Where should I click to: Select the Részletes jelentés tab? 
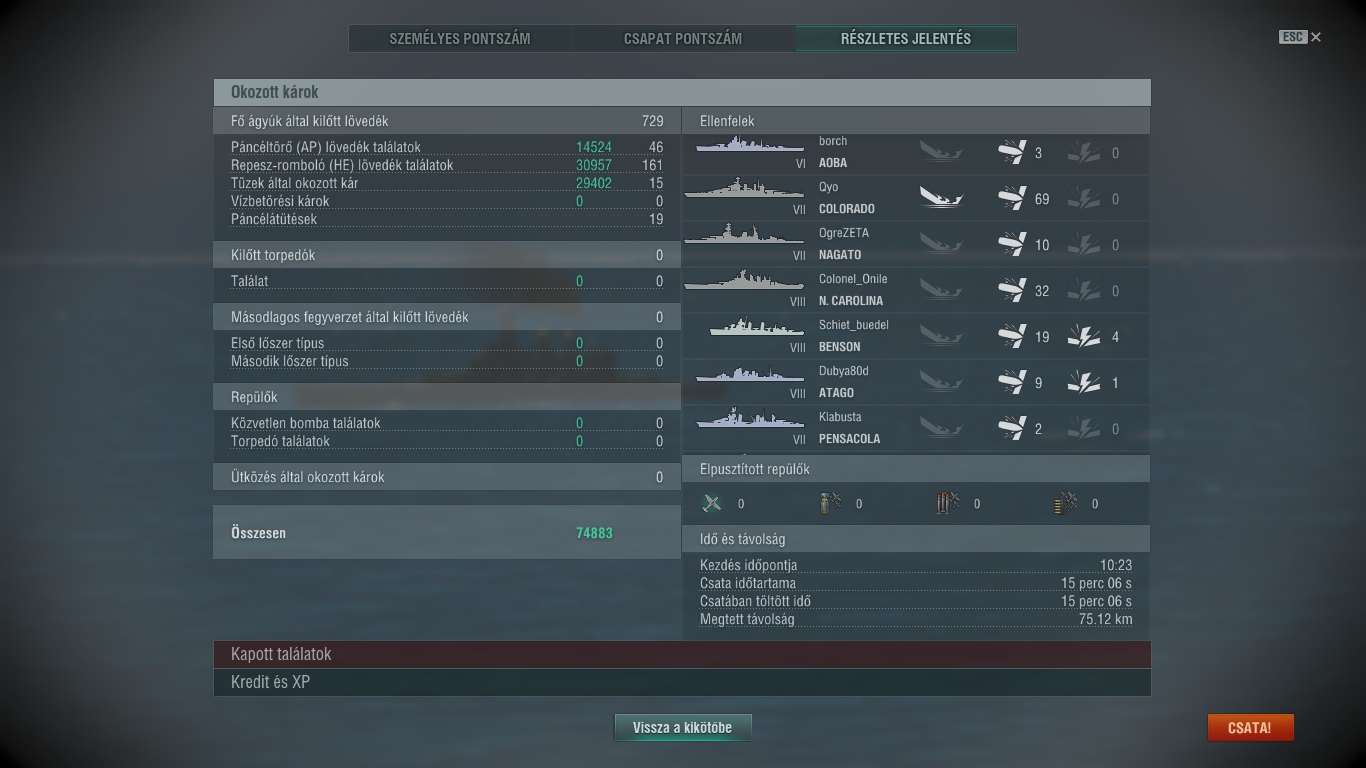coord(906,39)
